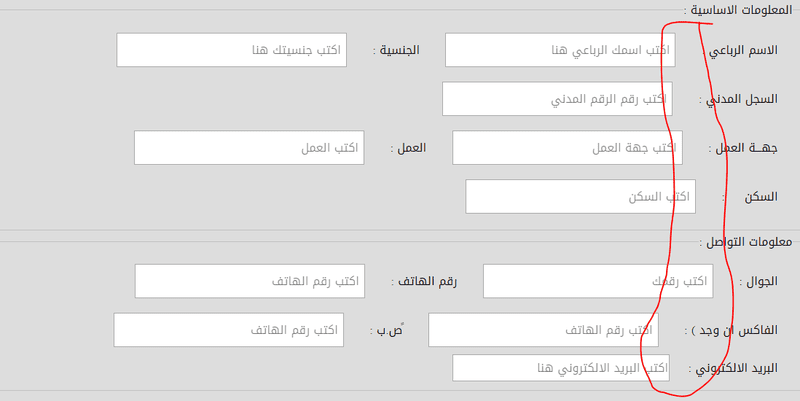Focus the fax (الفاكس) number field
Screen dimensions: 800x401
point(543,330)
